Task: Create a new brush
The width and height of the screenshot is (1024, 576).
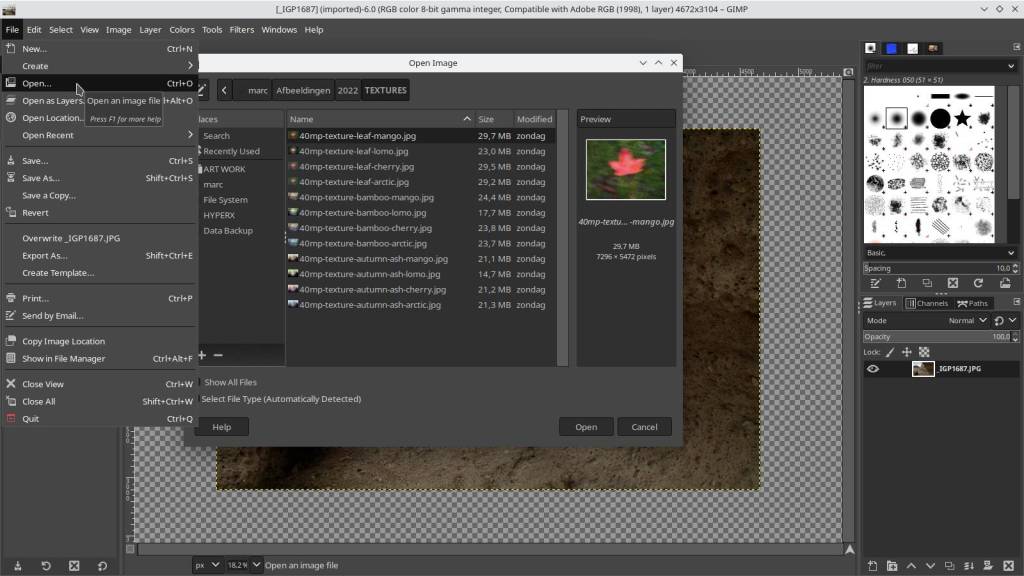Action: tap(901, 283)
